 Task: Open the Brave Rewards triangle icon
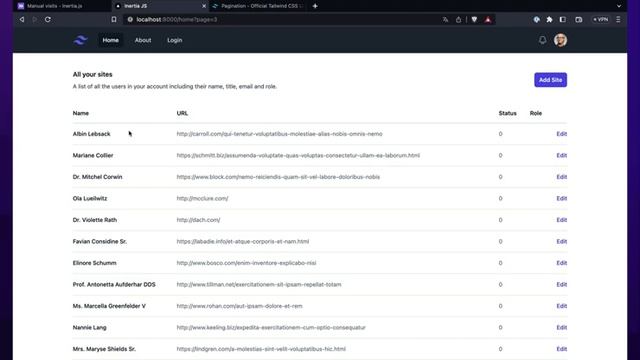point(488,20)
